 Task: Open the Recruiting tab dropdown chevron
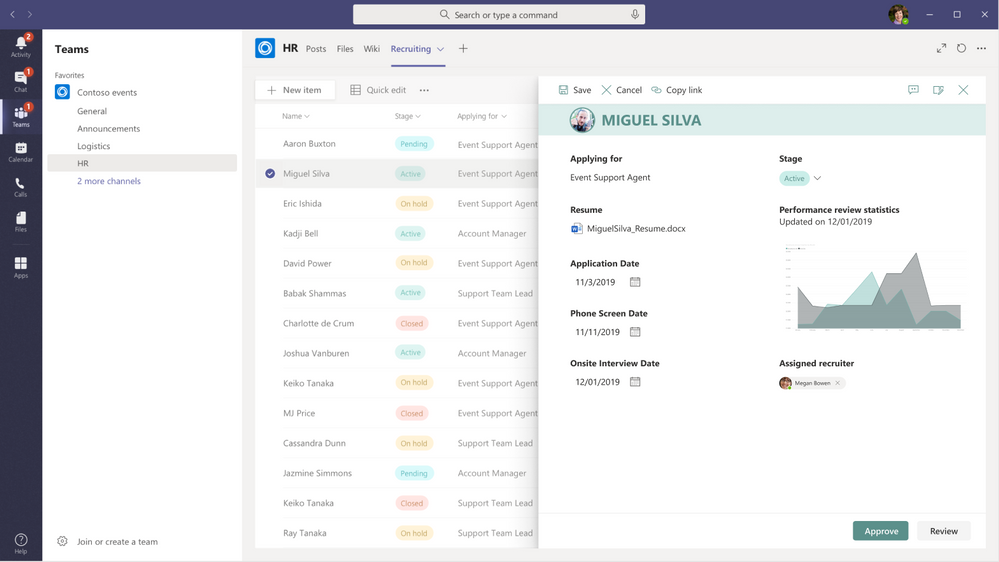(440, 49)
